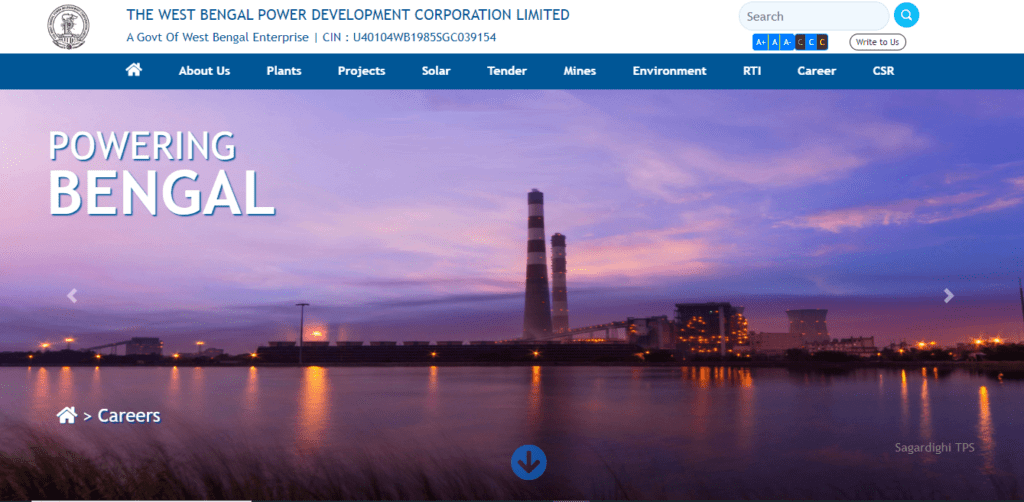Viewport: 1024px width, 502px height.
Task: Open the About Us menu
Action: coord(204,71)
